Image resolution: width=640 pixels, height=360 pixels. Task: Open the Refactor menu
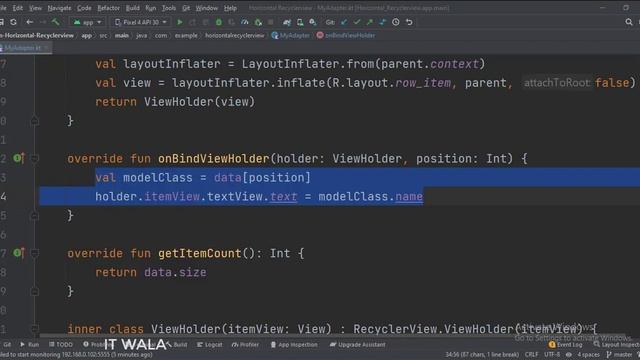pyautogui.click(x=108, y=8)
